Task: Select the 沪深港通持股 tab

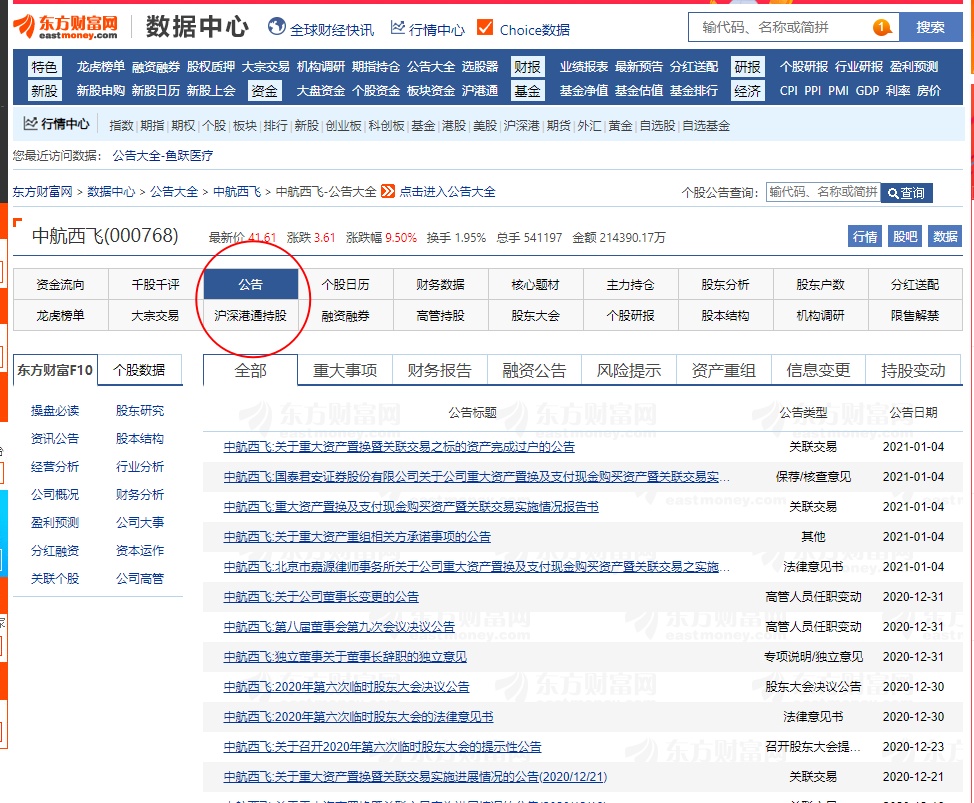Action: pyautogui.click(x=250, y=315)
